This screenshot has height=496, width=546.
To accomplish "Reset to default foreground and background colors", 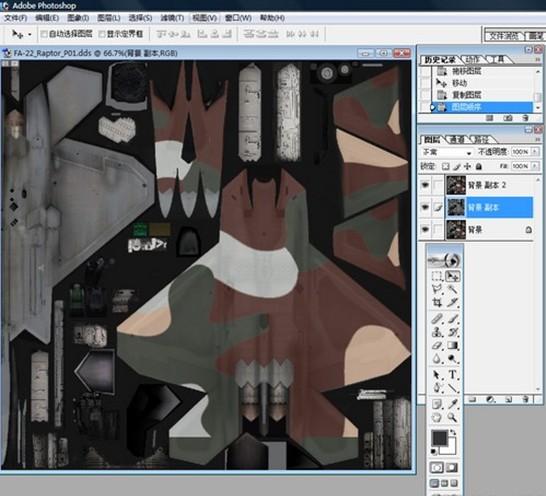I will click(x=434, y=452).
